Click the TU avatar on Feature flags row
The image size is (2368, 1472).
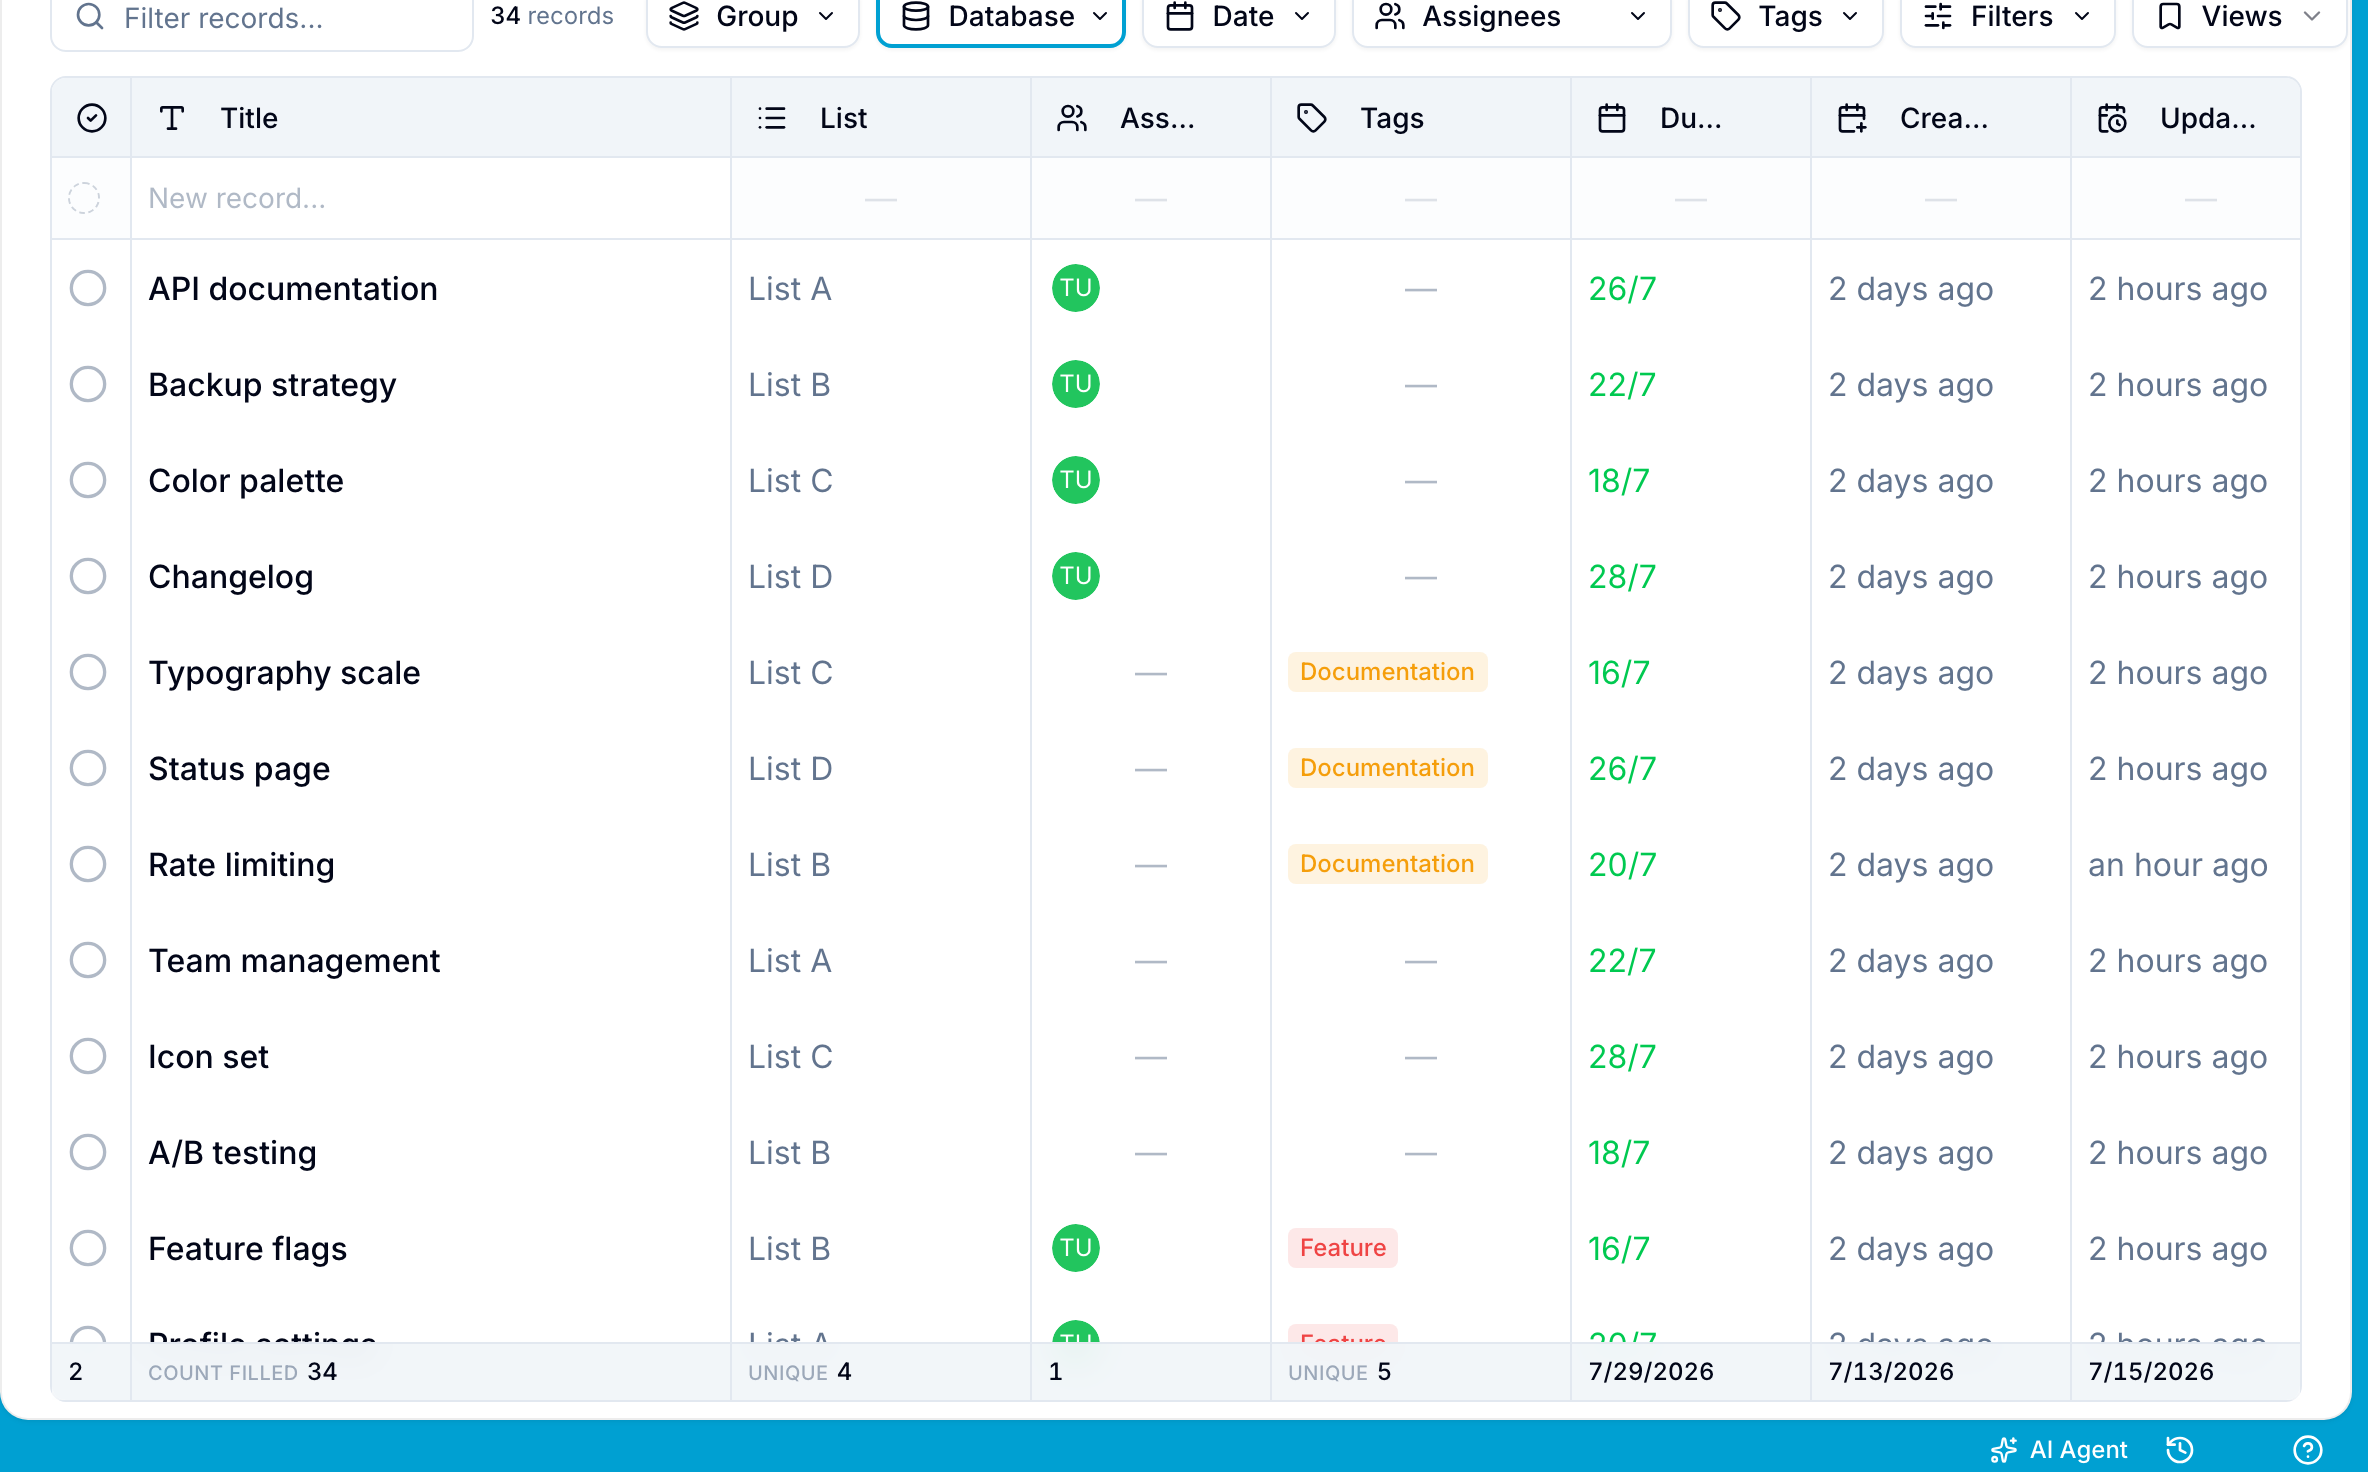1075,1248
